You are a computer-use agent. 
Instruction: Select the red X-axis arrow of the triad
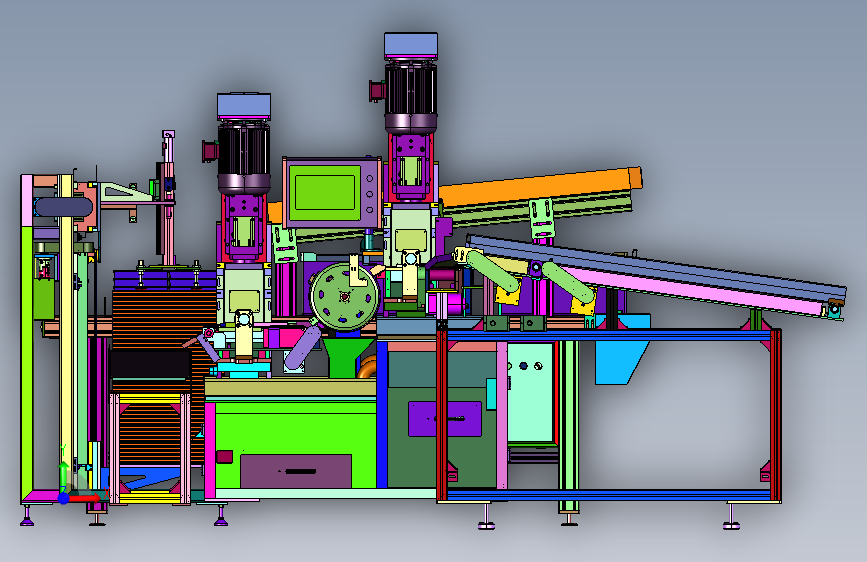pos(85,498)
